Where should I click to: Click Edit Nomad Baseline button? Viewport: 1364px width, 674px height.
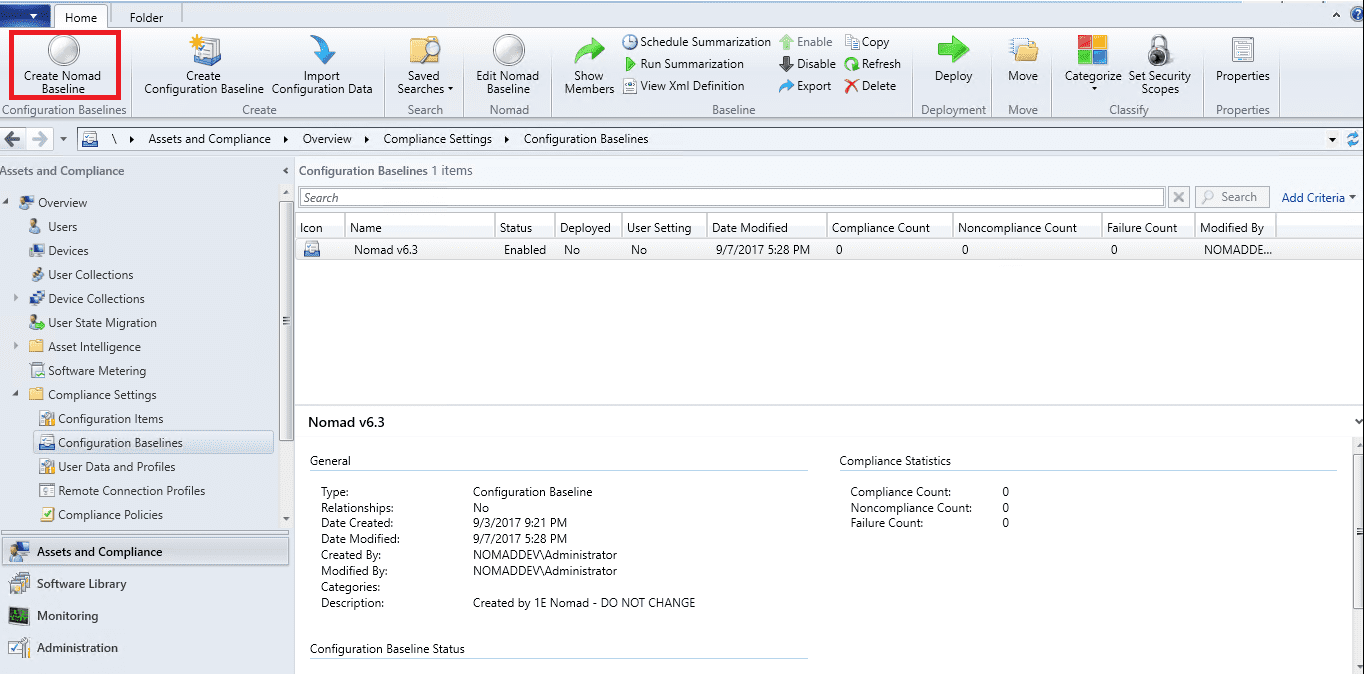[508, 66]
